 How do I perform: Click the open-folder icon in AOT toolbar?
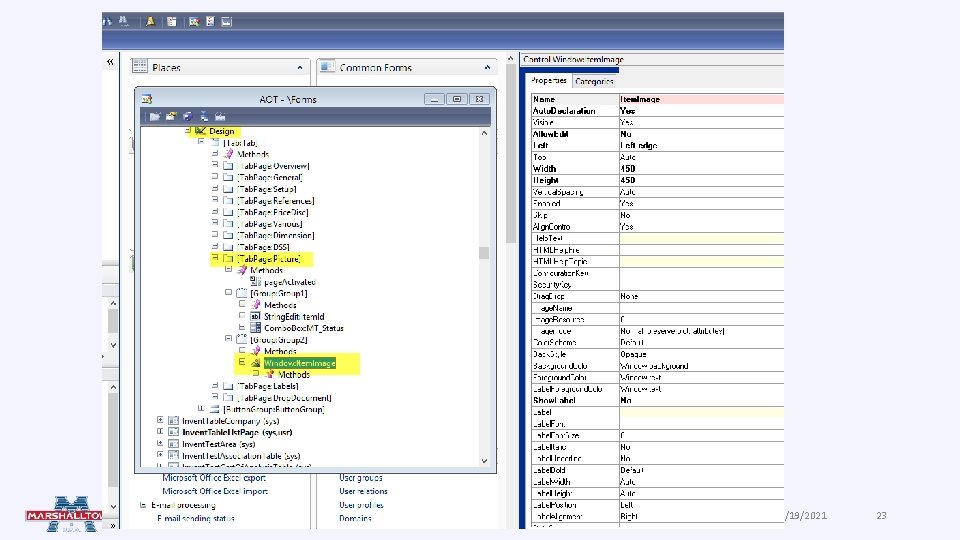coord(171,116)
